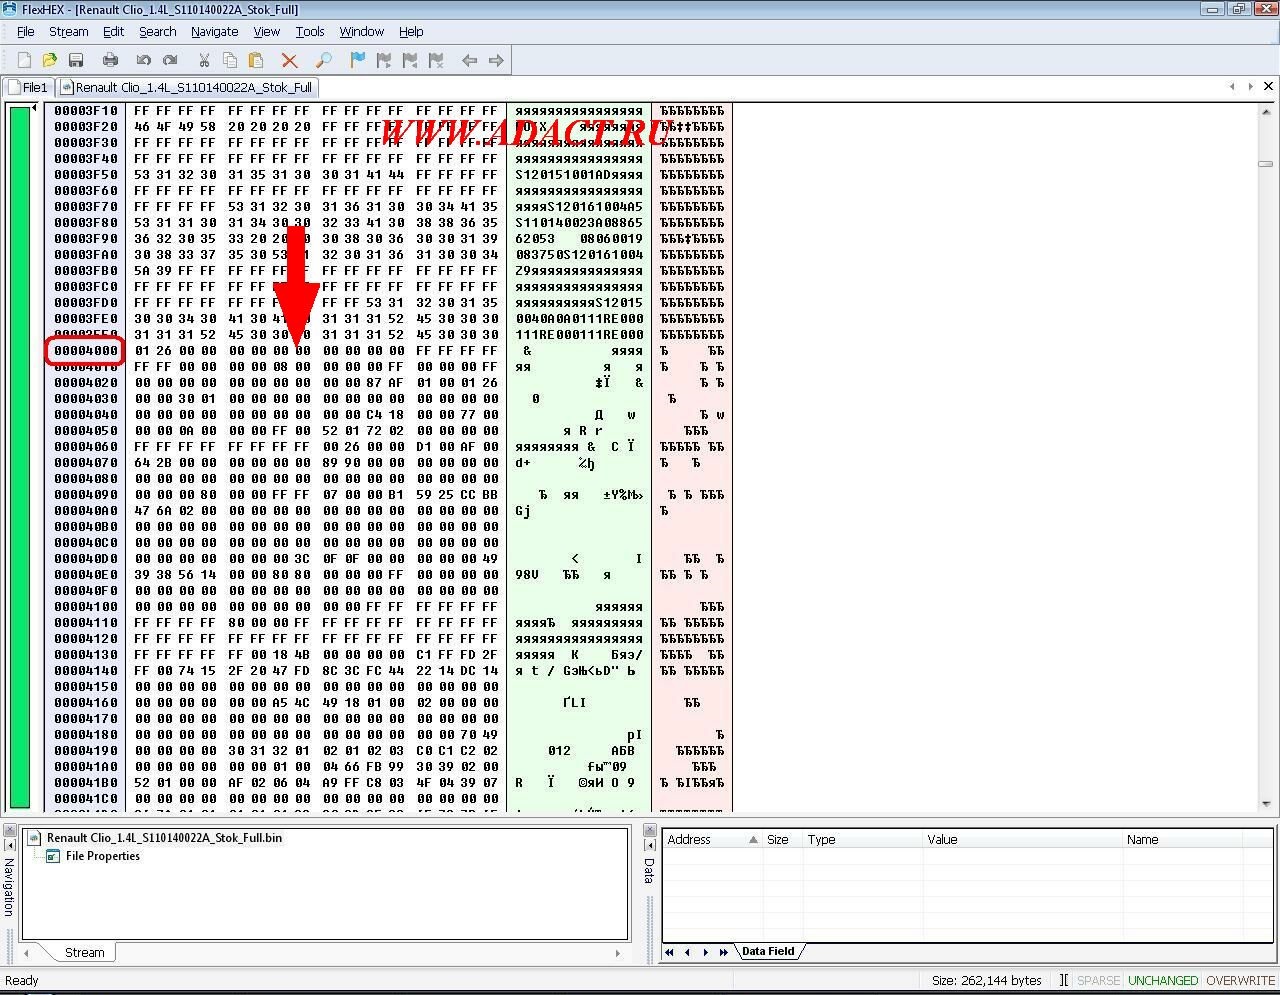The width and height of the screenshot is (1280, 995).
Task: Delete selection with the red X icon
Action: (x=290, y=61)
